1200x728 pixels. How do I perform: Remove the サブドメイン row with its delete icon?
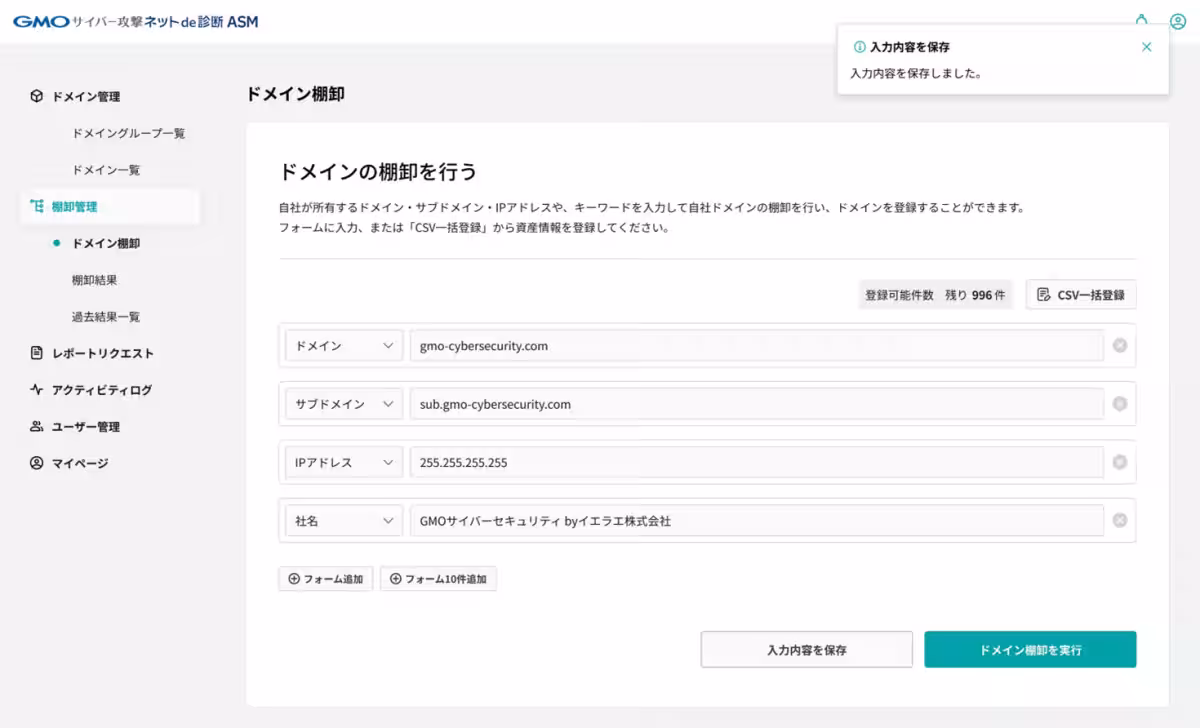click(1120, 404)
